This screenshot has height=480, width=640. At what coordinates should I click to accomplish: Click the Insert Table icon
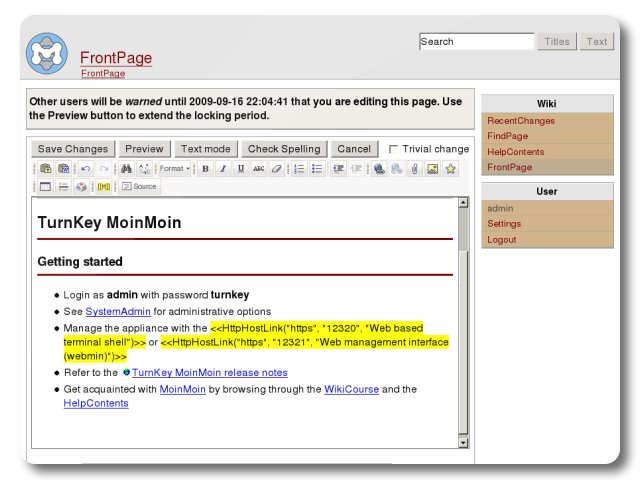(x=45, y=187)
